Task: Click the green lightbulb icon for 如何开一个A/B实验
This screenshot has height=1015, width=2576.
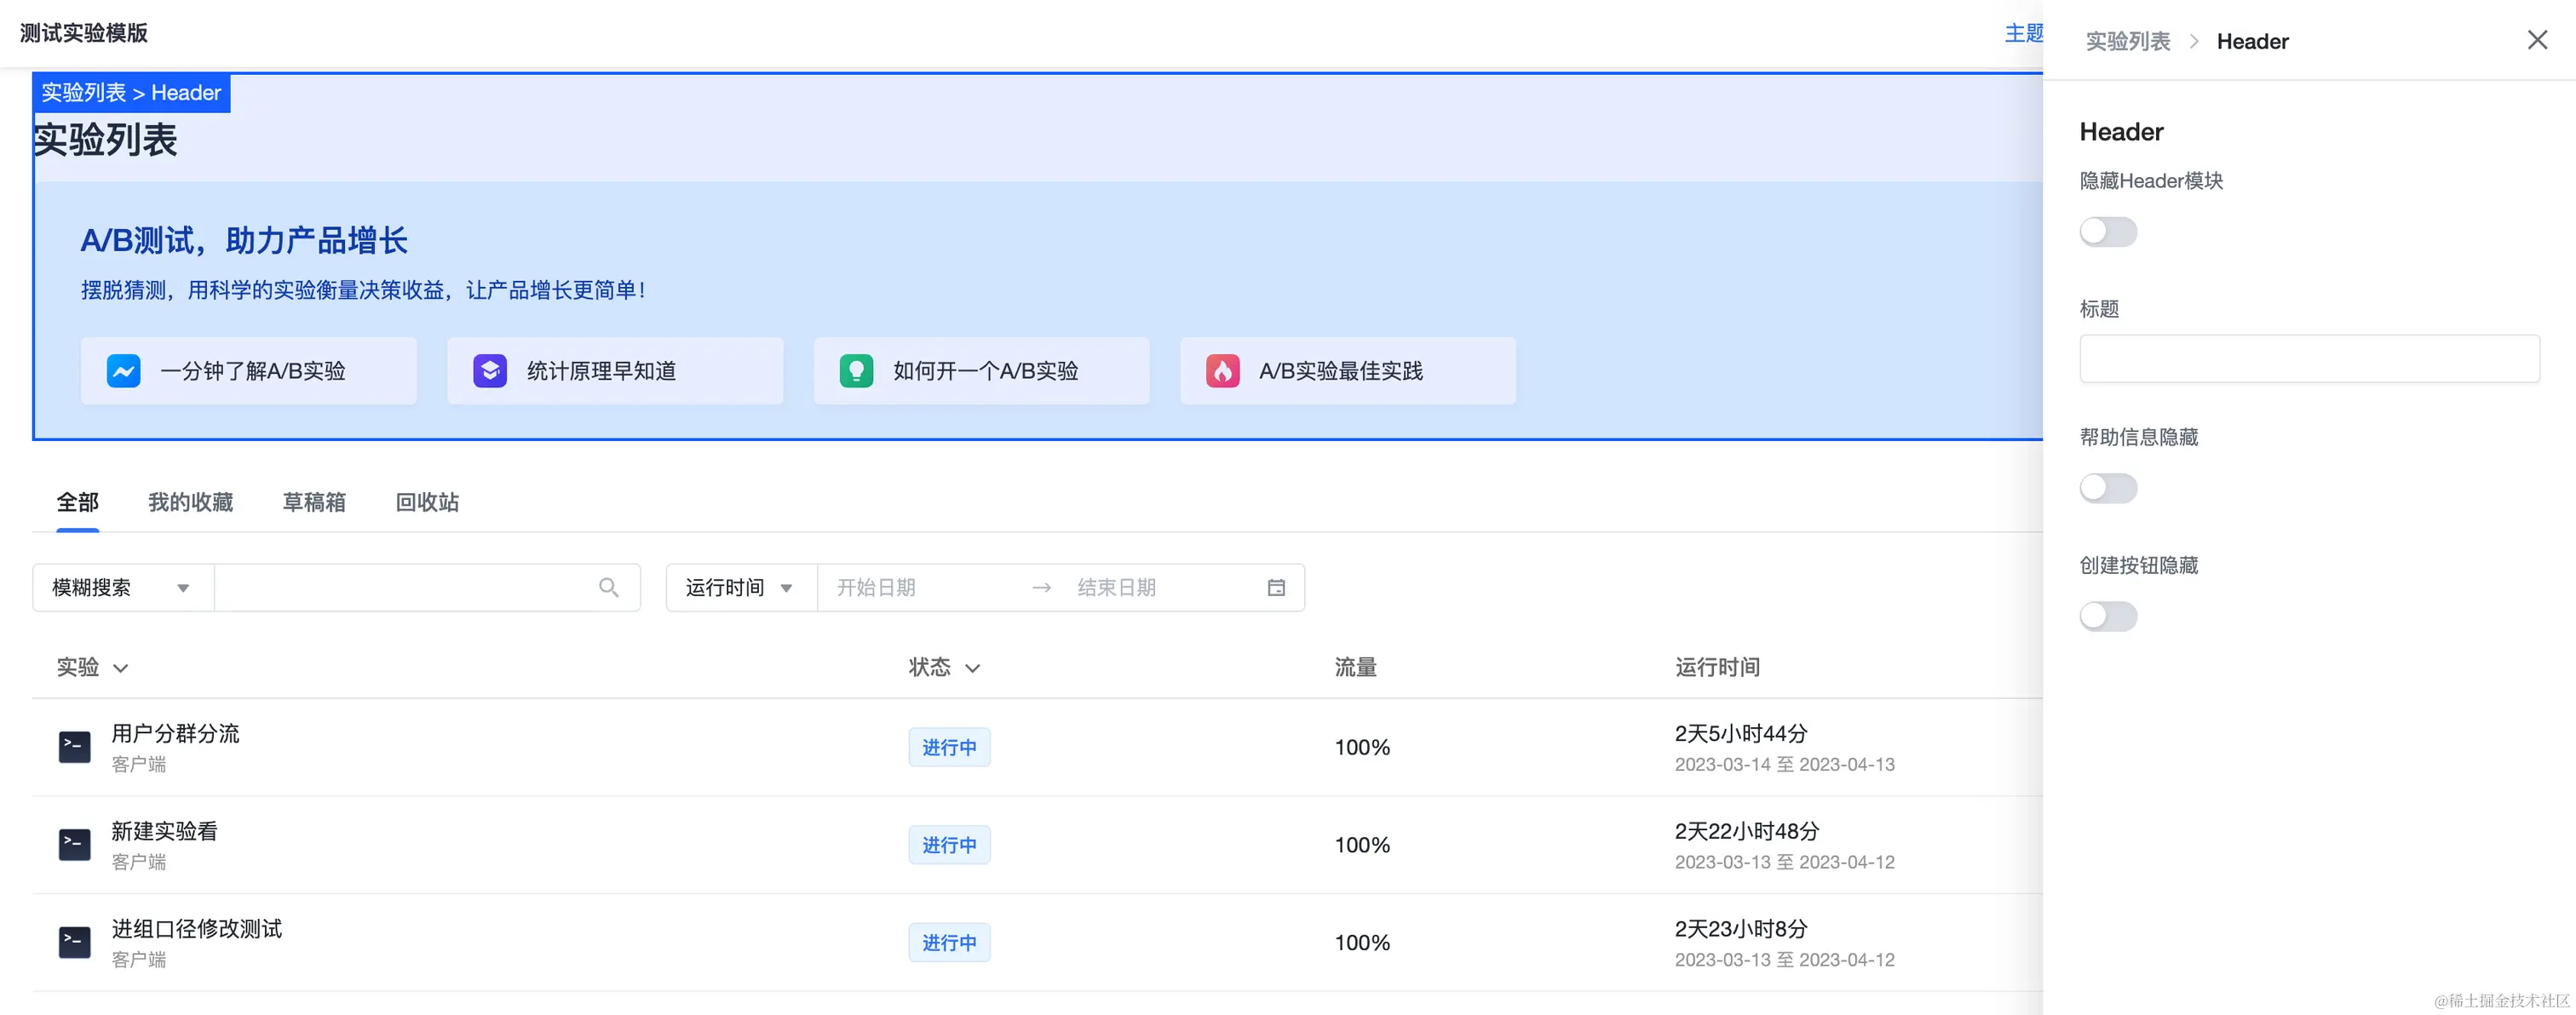Action: 856,371
